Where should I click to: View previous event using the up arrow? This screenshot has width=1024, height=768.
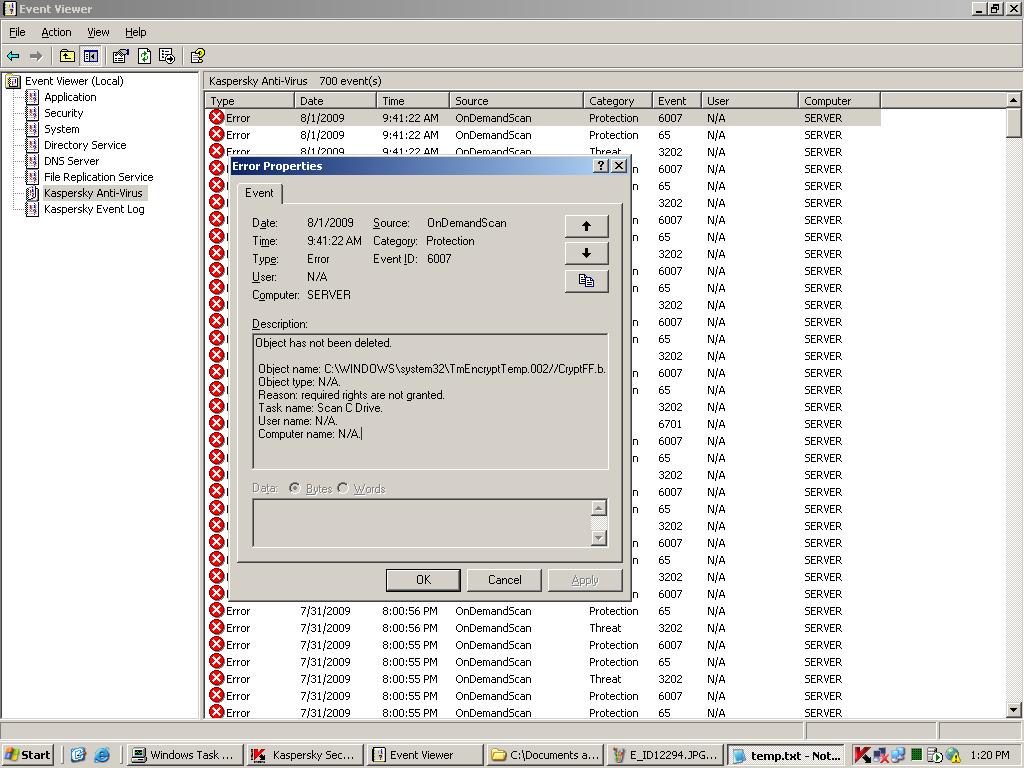coord(587,225)
